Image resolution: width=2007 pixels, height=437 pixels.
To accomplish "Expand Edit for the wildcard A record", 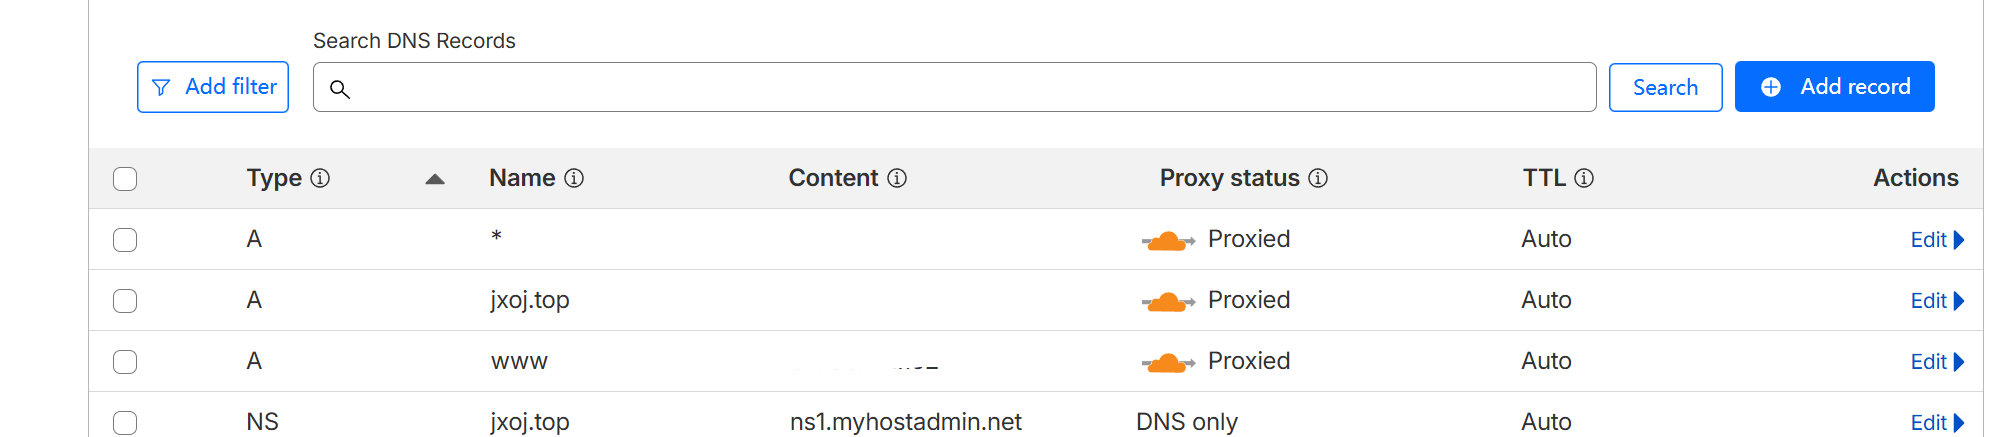I will (x=1936, y=240).
